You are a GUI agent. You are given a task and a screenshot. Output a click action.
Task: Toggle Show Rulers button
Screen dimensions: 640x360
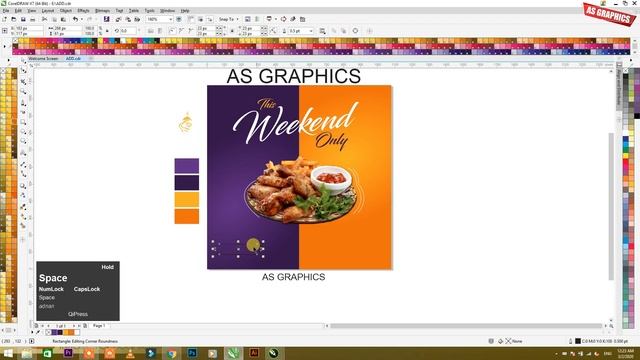pyautogui.click(x=191, y=19)
